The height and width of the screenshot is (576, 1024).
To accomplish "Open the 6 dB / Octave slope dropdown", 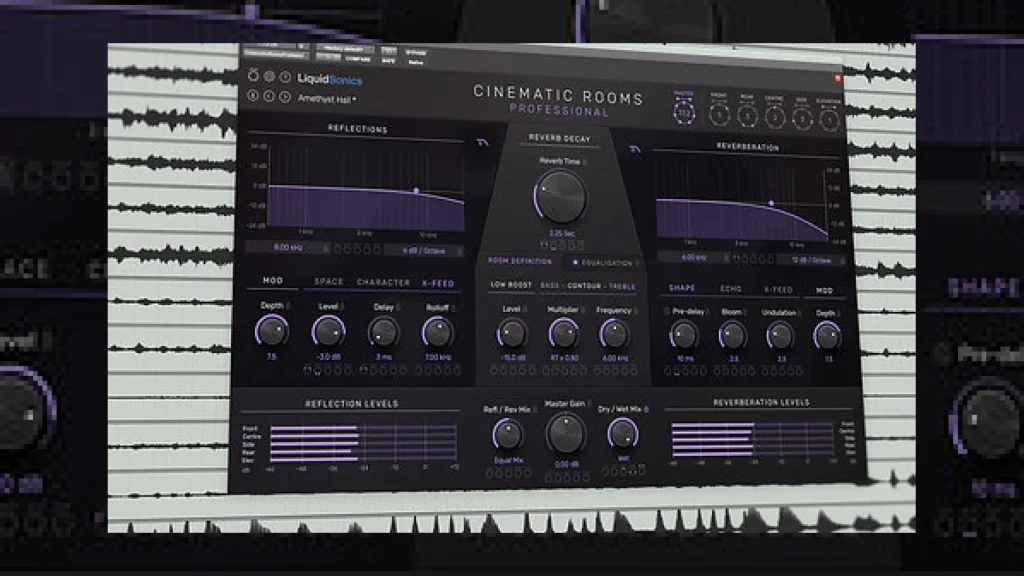I will point(424,251).
